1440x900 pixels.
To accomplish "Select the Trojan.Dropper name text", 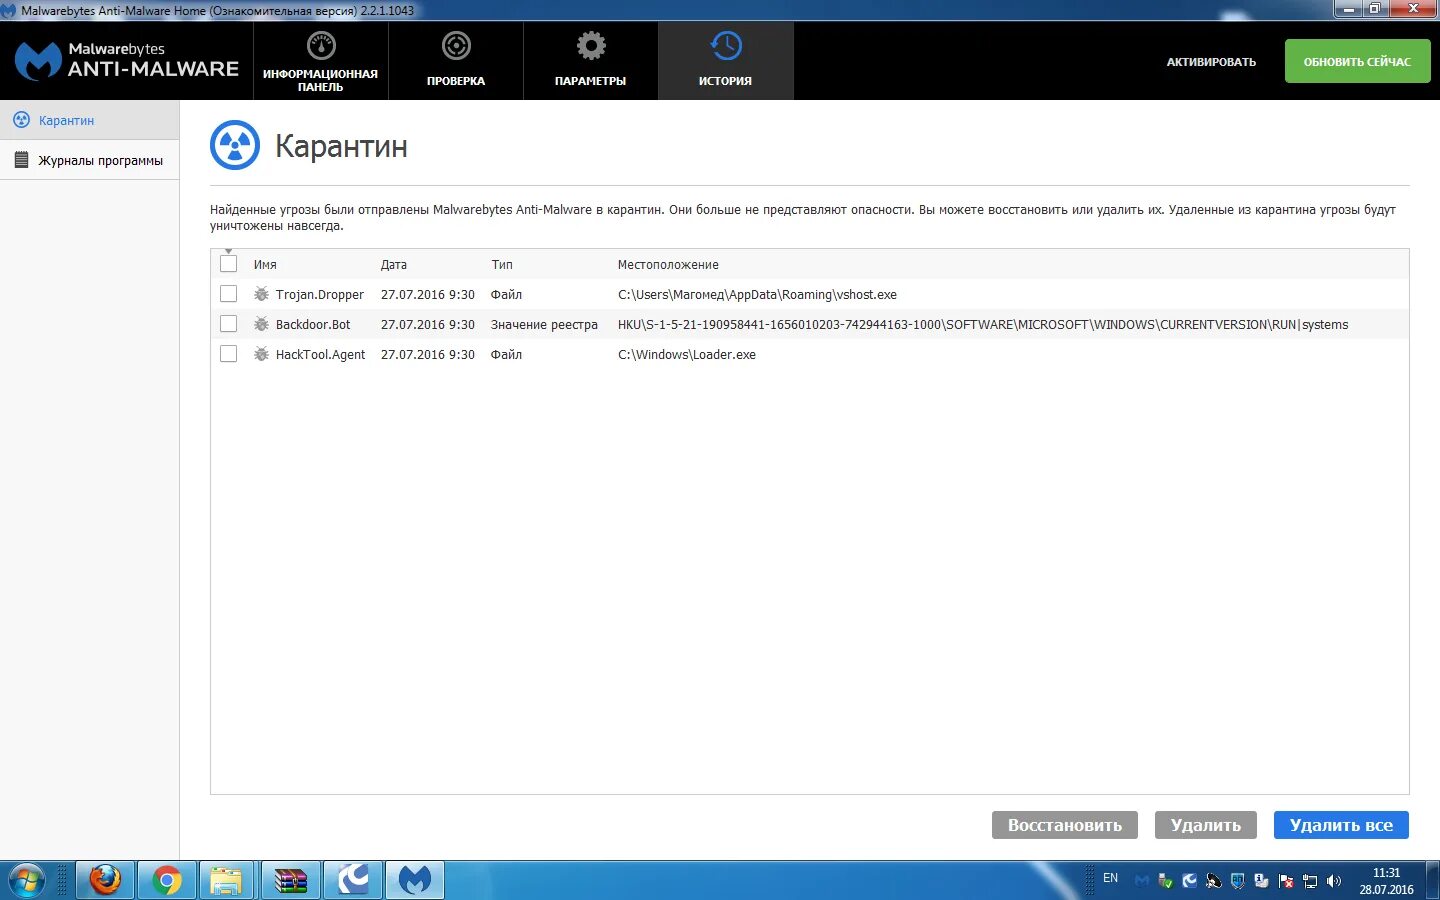I will (x=320, y=295).
